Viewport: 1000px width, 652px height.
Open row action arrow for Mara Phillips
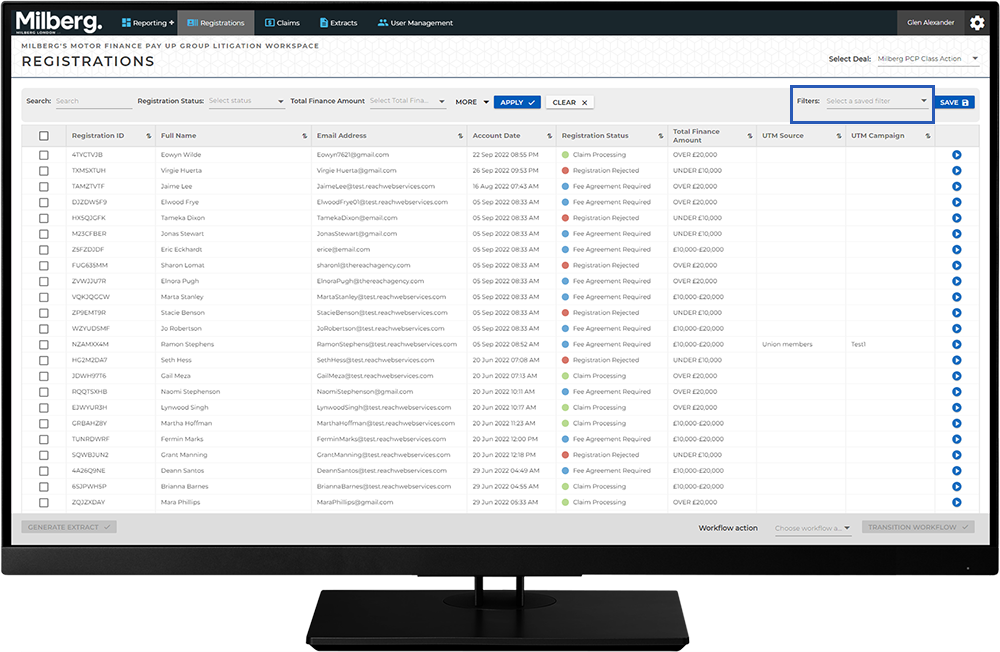click(956, 502)
